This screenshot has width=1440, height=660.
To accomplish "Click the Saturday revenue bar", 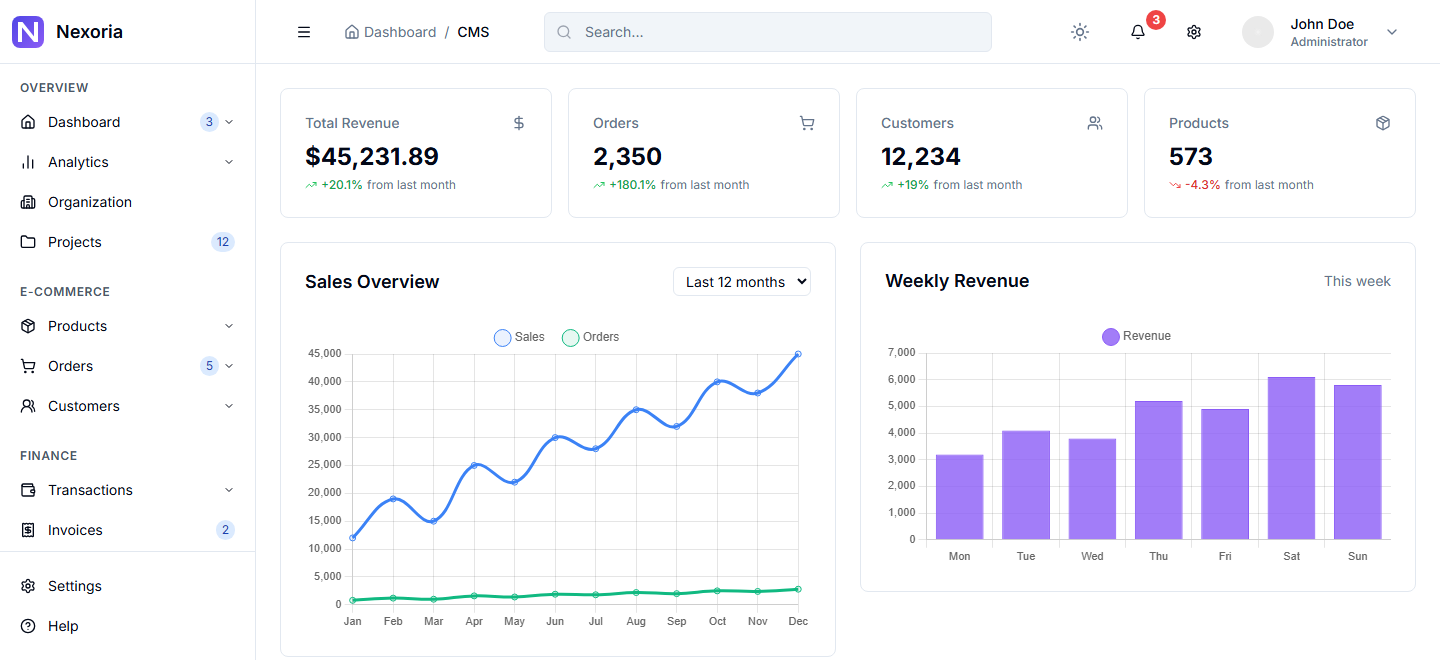I will 1291,458.
